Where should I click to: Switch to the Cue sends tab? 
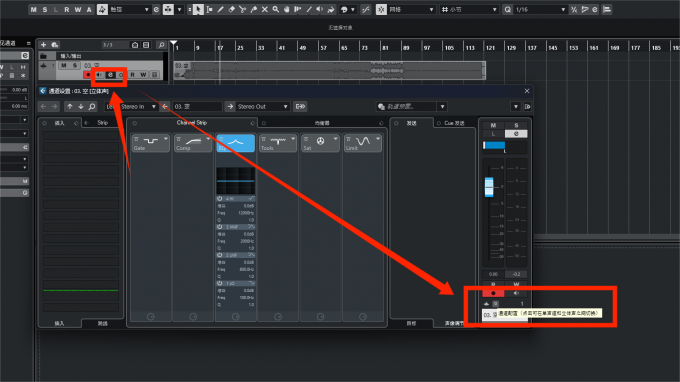(454, 123)
